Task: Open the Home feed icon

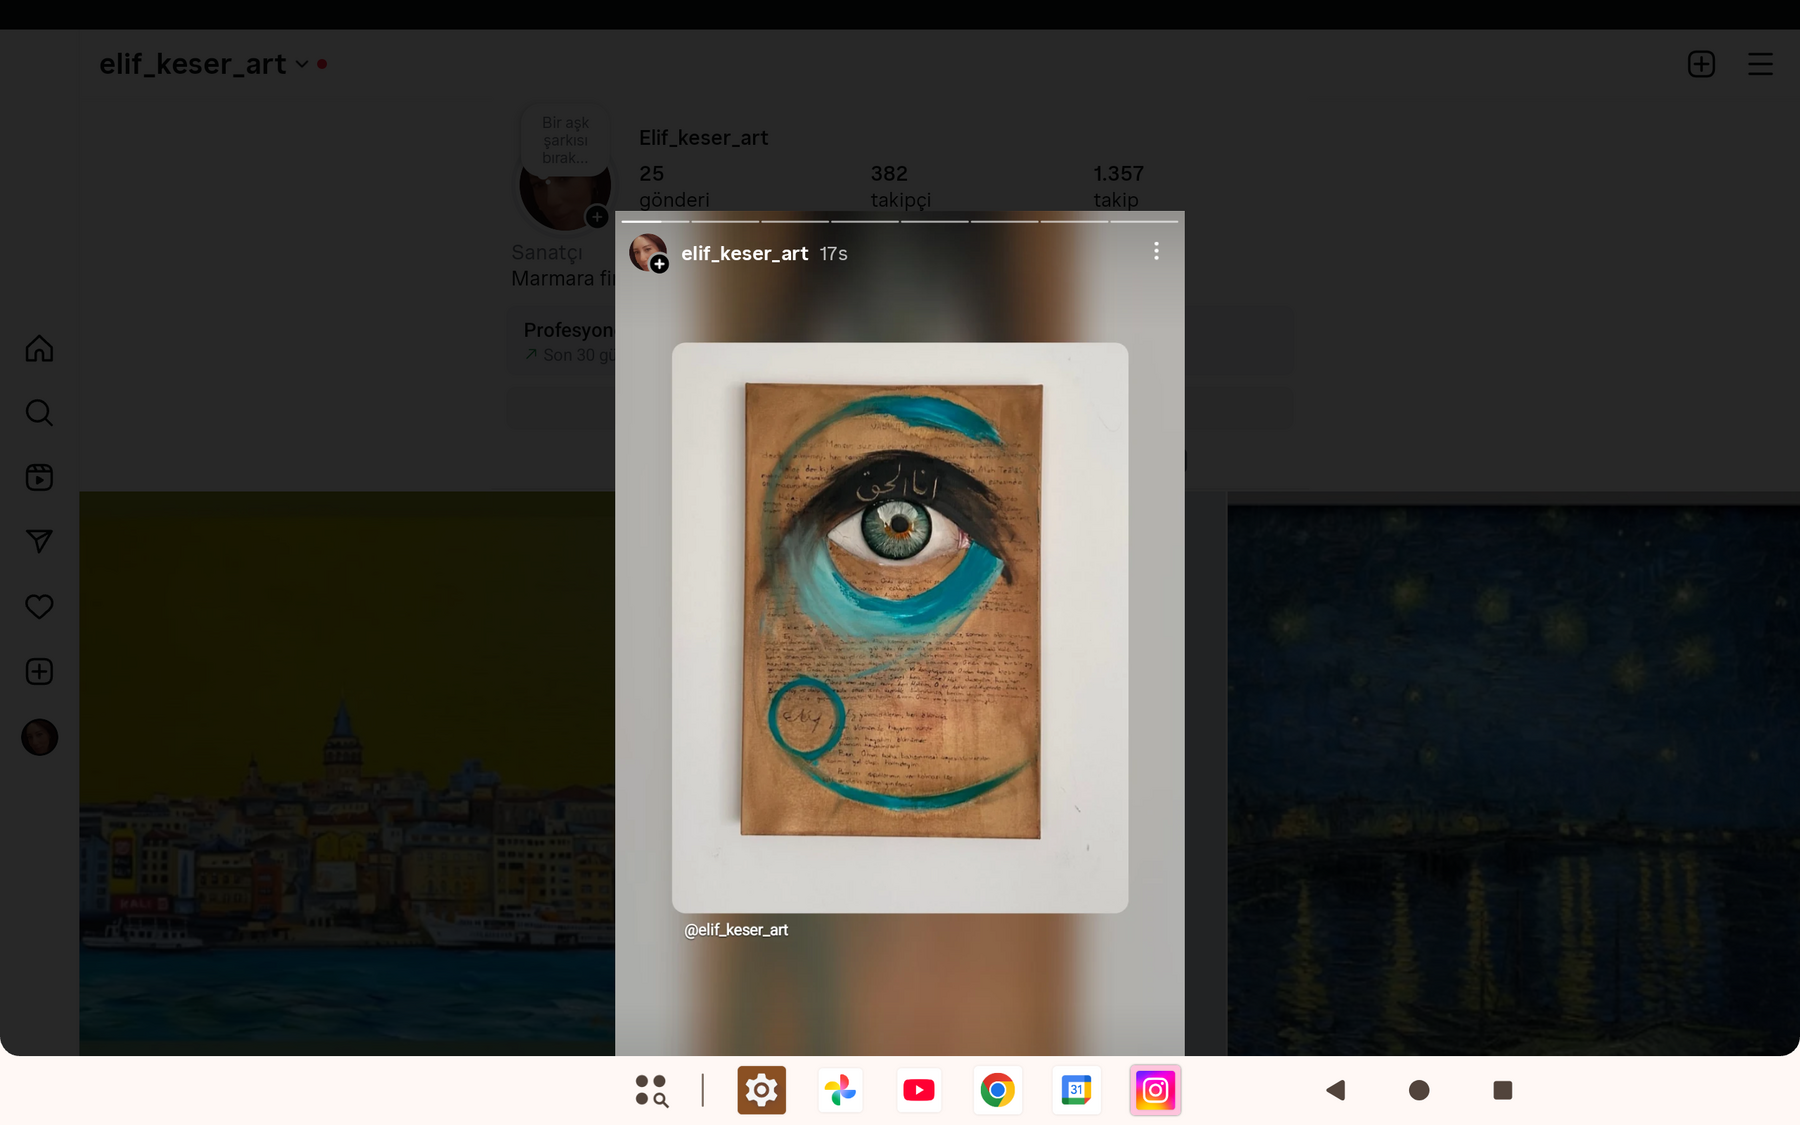Action: point(39,348)
